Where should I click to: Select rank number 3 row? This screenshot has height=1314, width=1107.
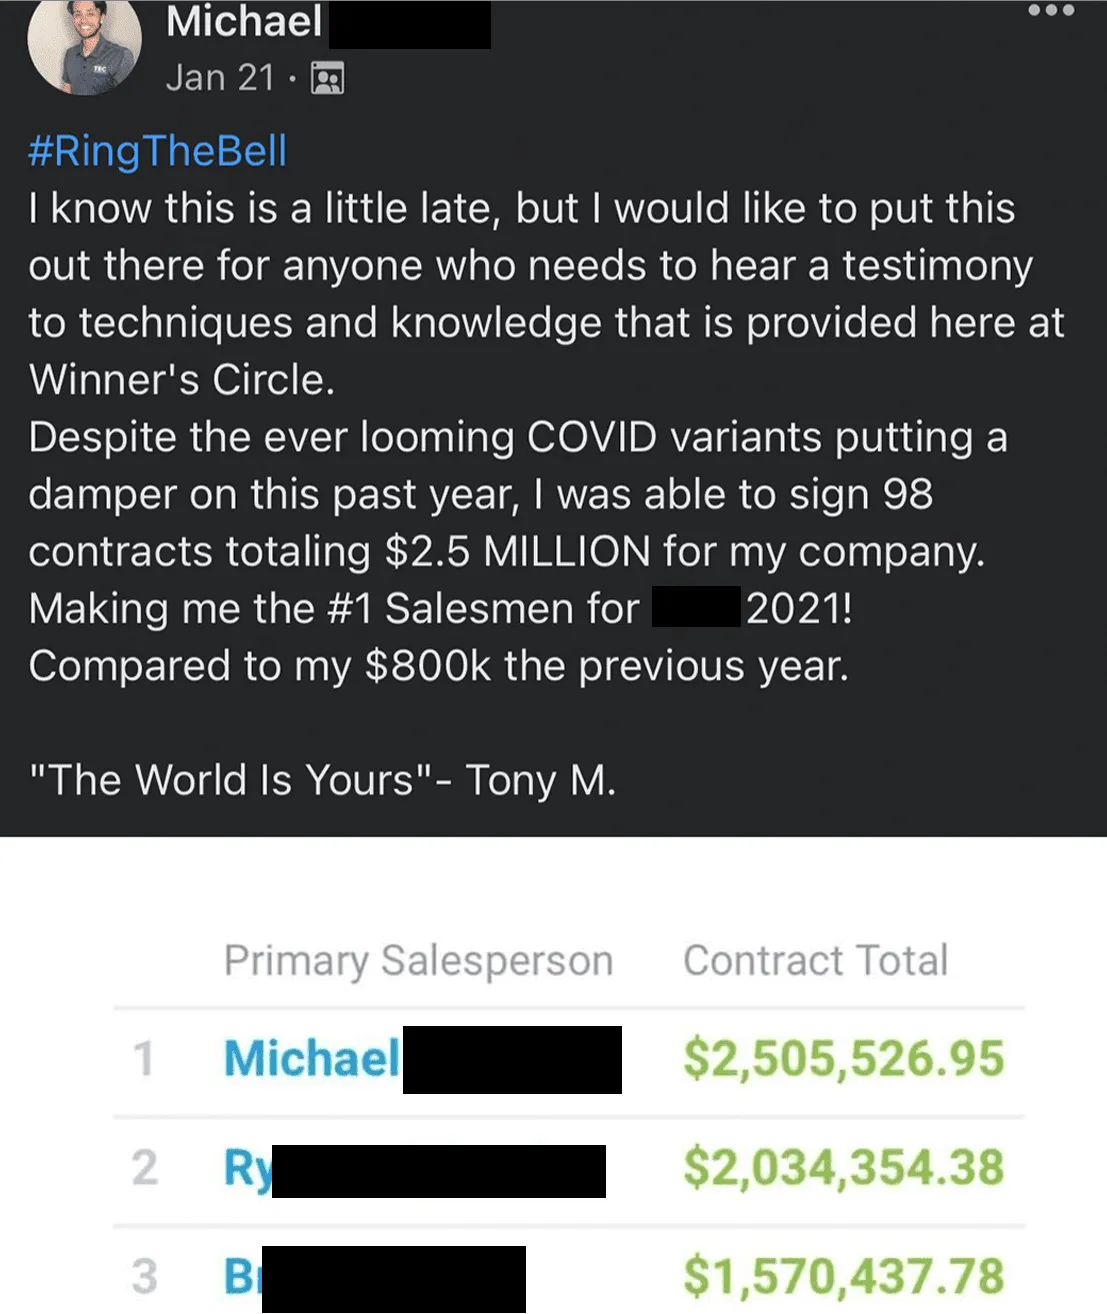(569, 1271)
